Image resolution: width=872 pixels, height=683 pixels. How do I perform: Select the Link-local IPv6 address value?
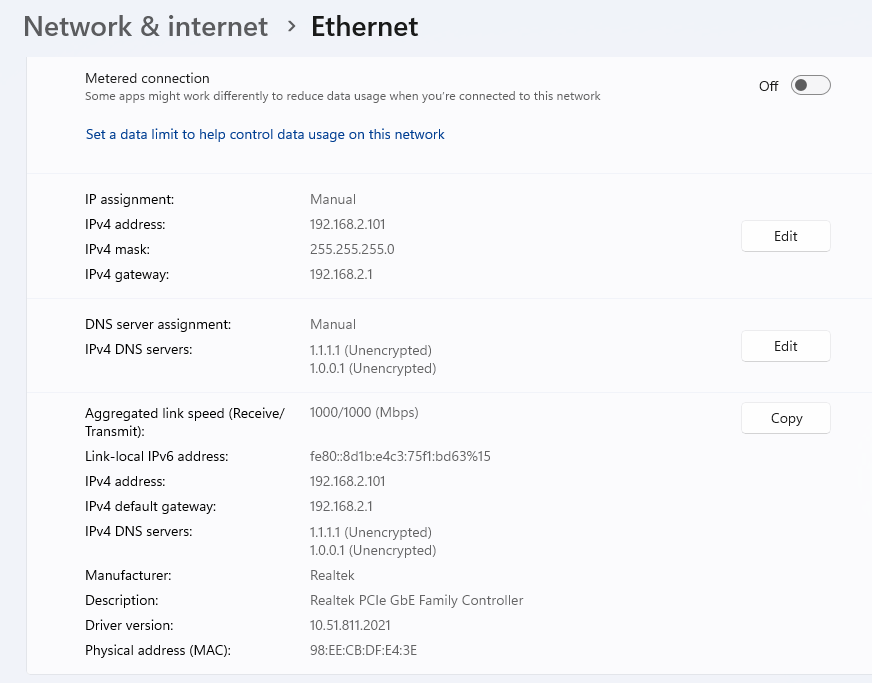coord(400,456)
